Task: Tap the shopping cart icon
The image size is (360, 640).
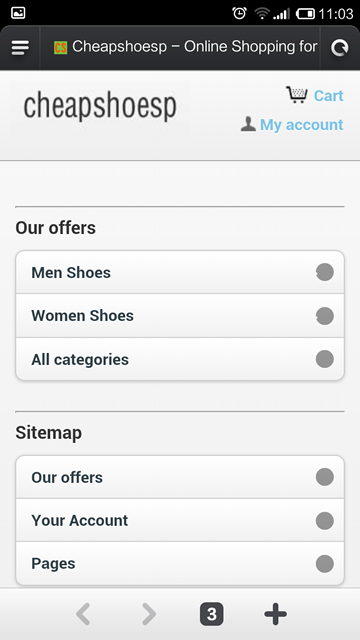Action: coord(297,95)
